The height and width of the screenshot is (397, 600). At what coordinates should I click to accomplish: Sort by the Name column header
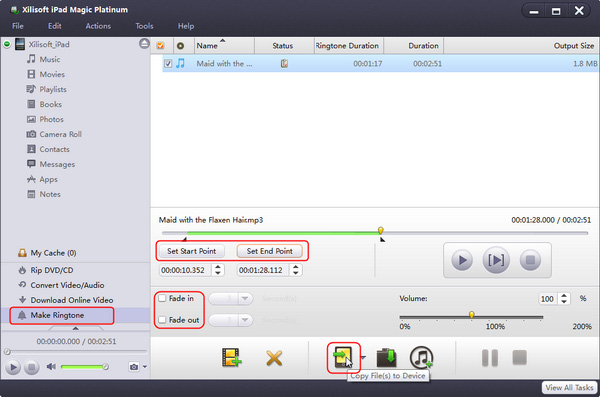225,46
